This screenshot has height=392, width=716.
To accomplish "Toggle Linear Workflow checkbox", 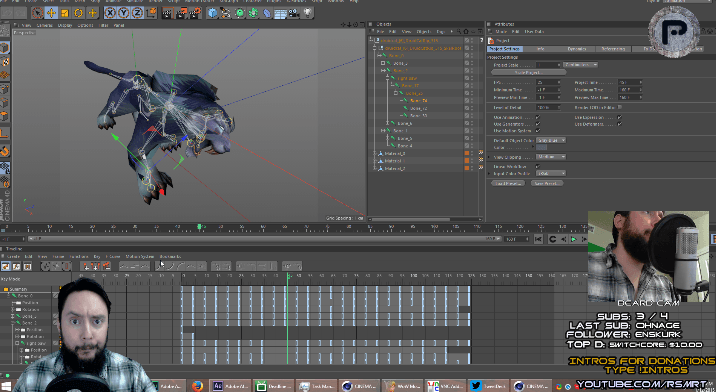I will [538, 166].
